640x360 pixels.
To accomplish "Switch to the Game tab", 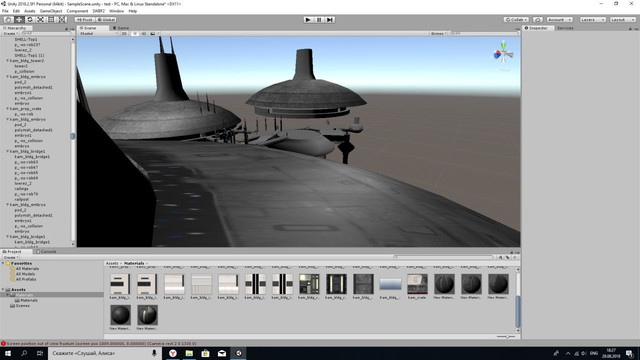I will (x=121, y=28).
